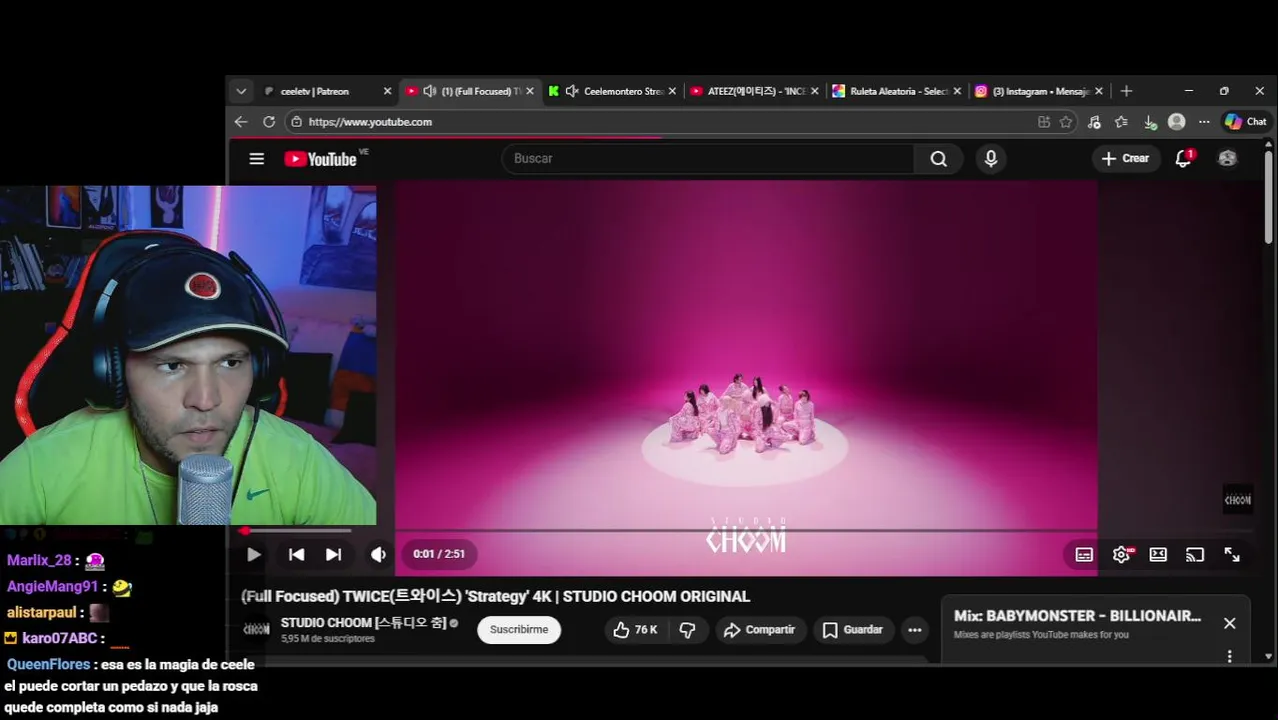Open the YouTube hamburger guide menu
Screen dimensions: 1278x720
(257, 159)
